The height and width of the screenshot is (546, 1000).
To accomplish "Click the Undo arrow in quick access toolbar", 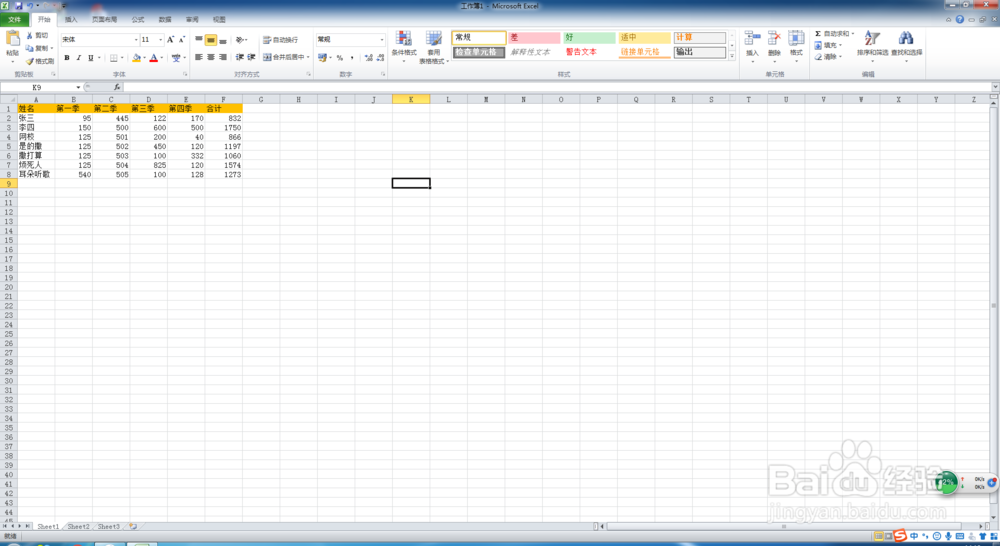I will (x=30, y=6).
